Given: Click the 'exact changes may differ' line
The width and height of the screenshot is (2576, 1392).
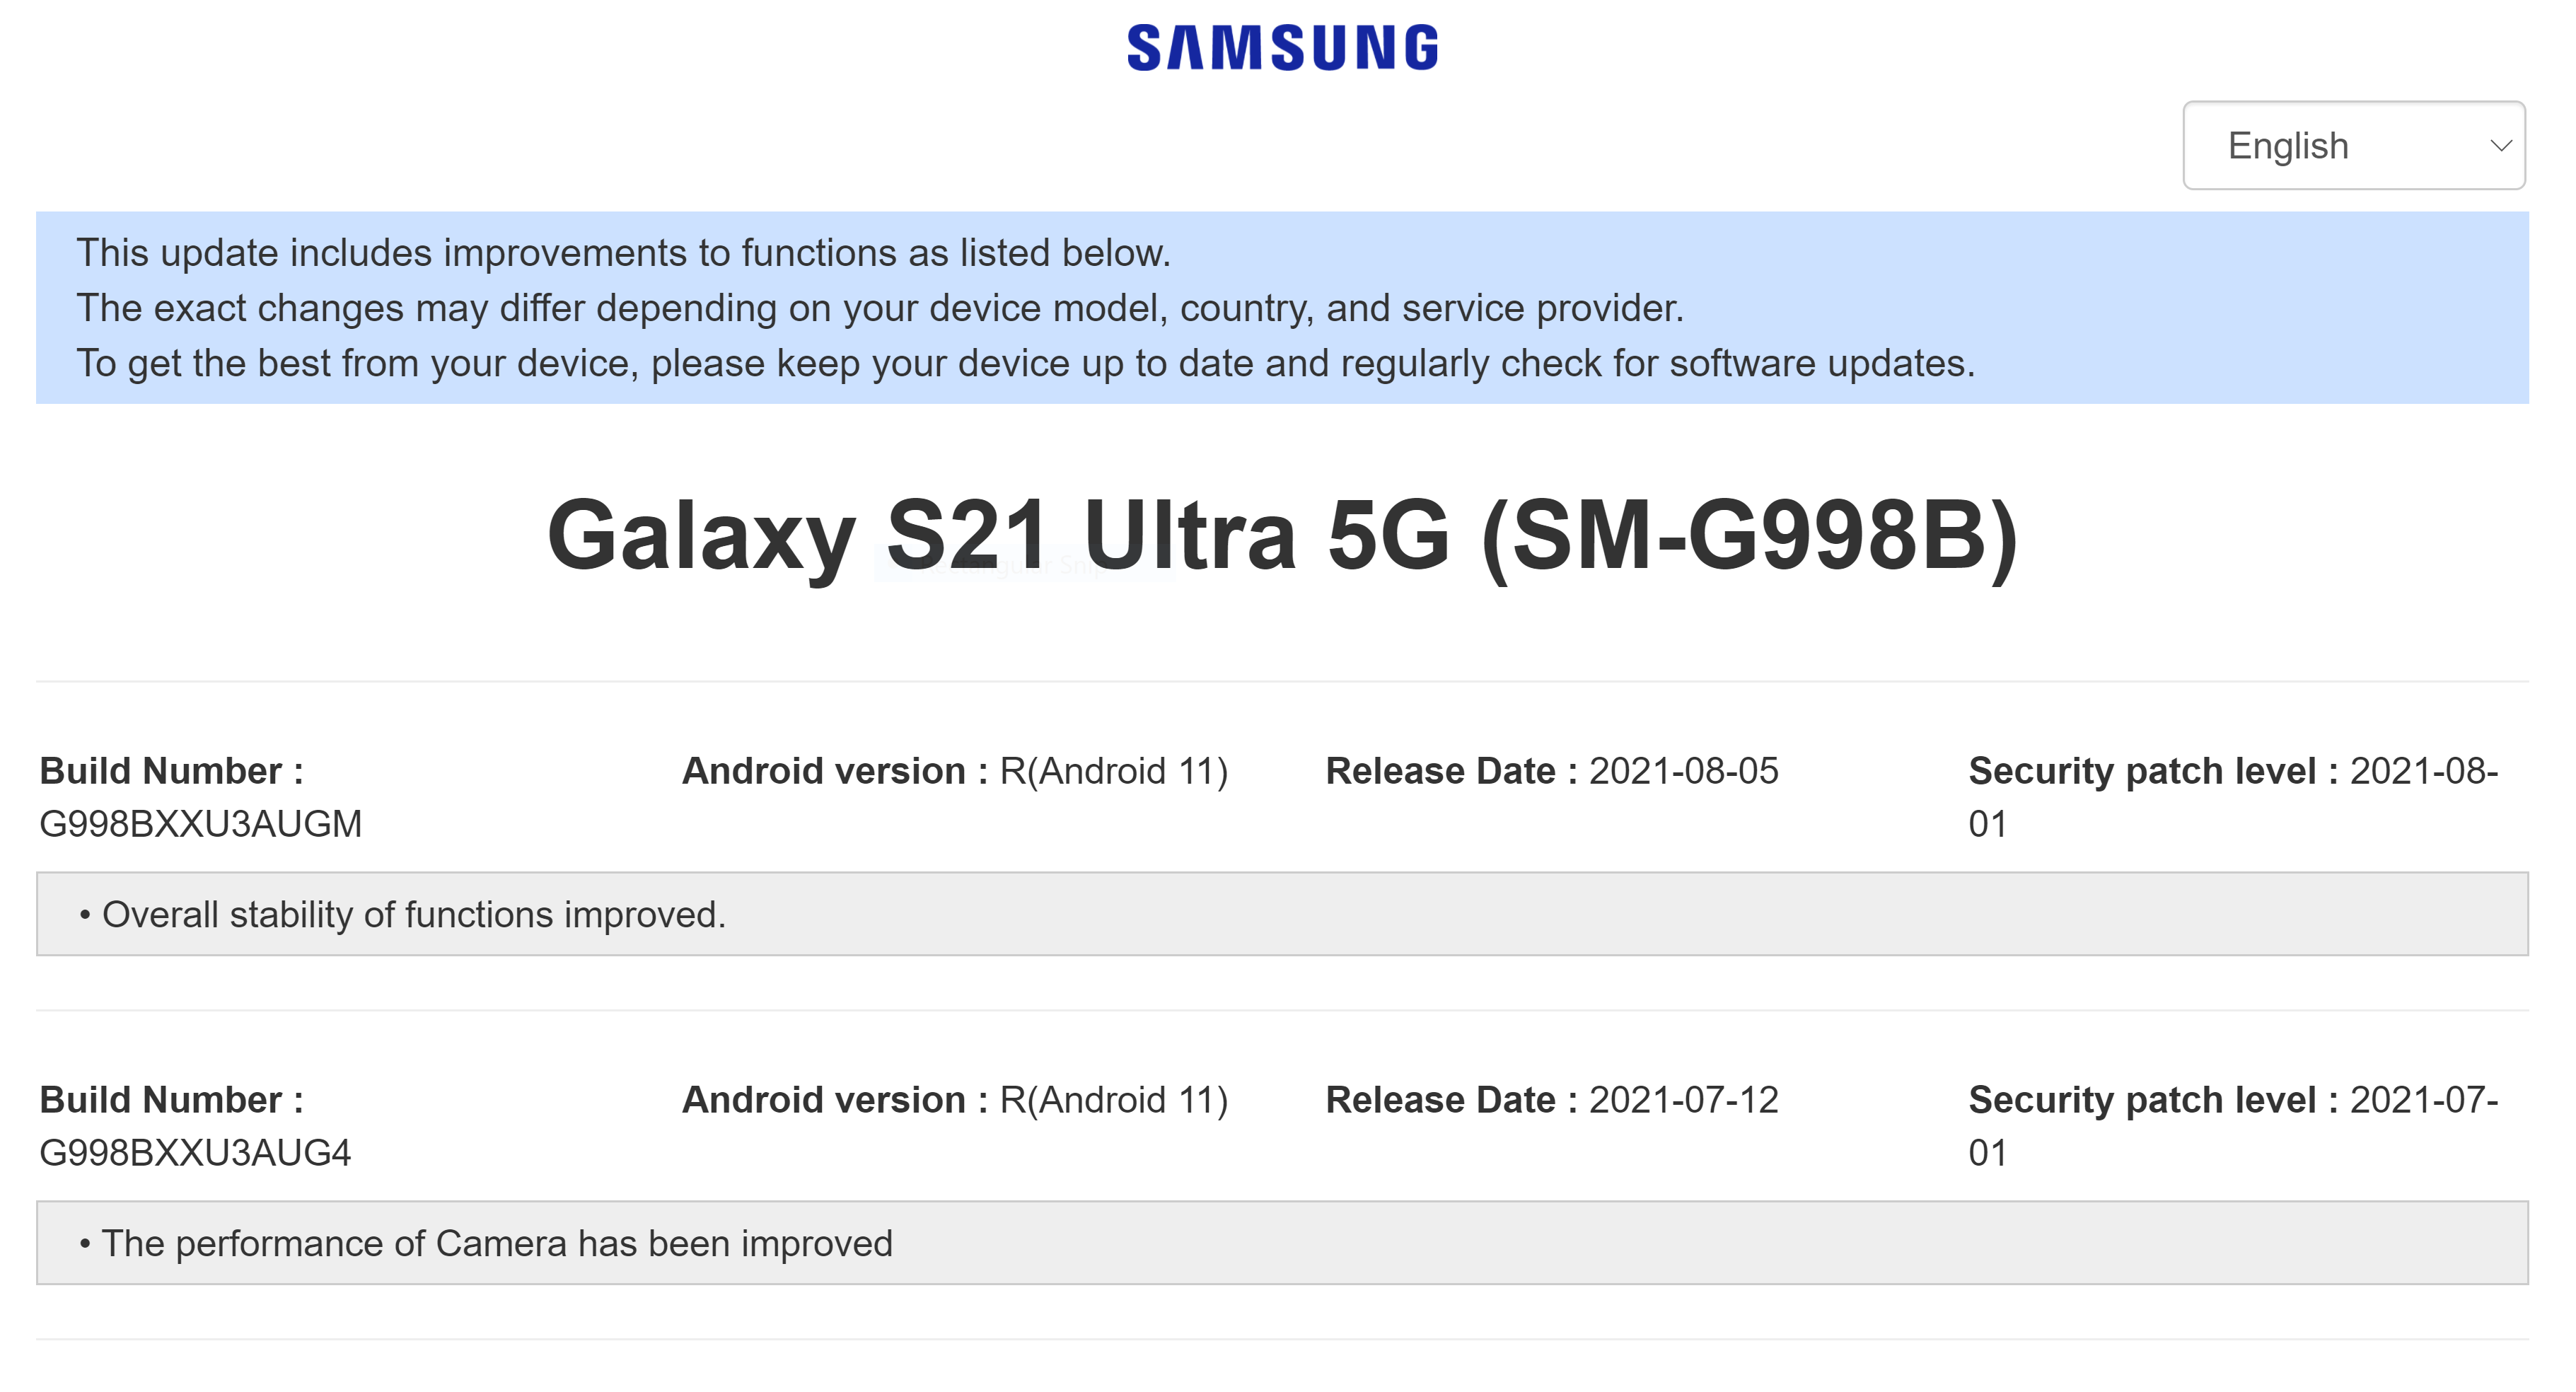Looking at the screenshot, I should pyautogui.click(x=880, y=308).
